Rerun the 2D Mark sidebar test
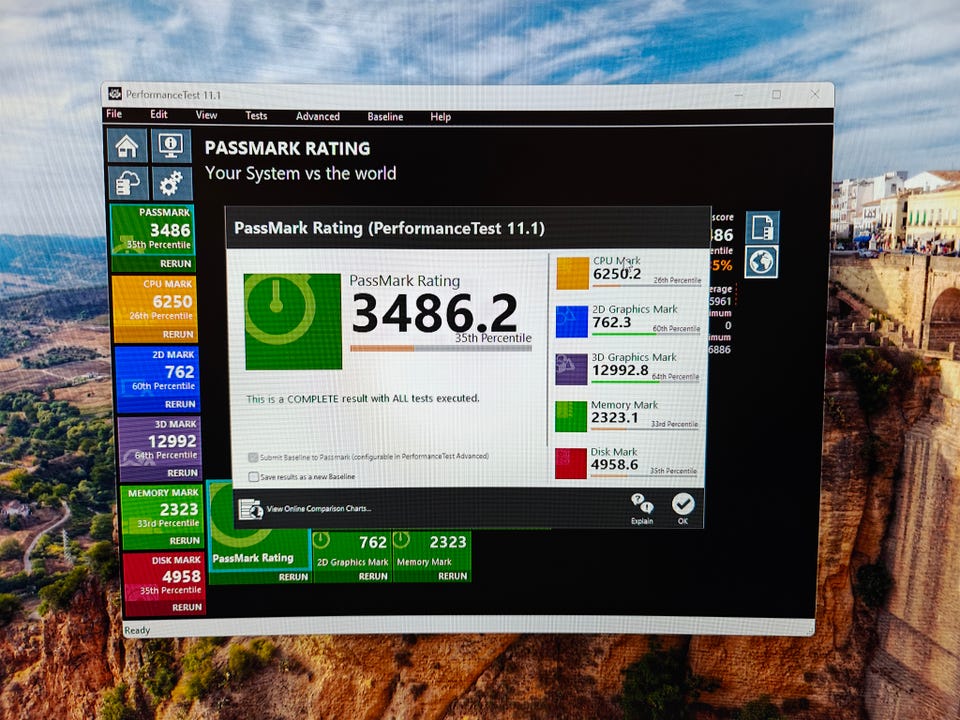The image size is (960, 720). (x=180, y=404)
